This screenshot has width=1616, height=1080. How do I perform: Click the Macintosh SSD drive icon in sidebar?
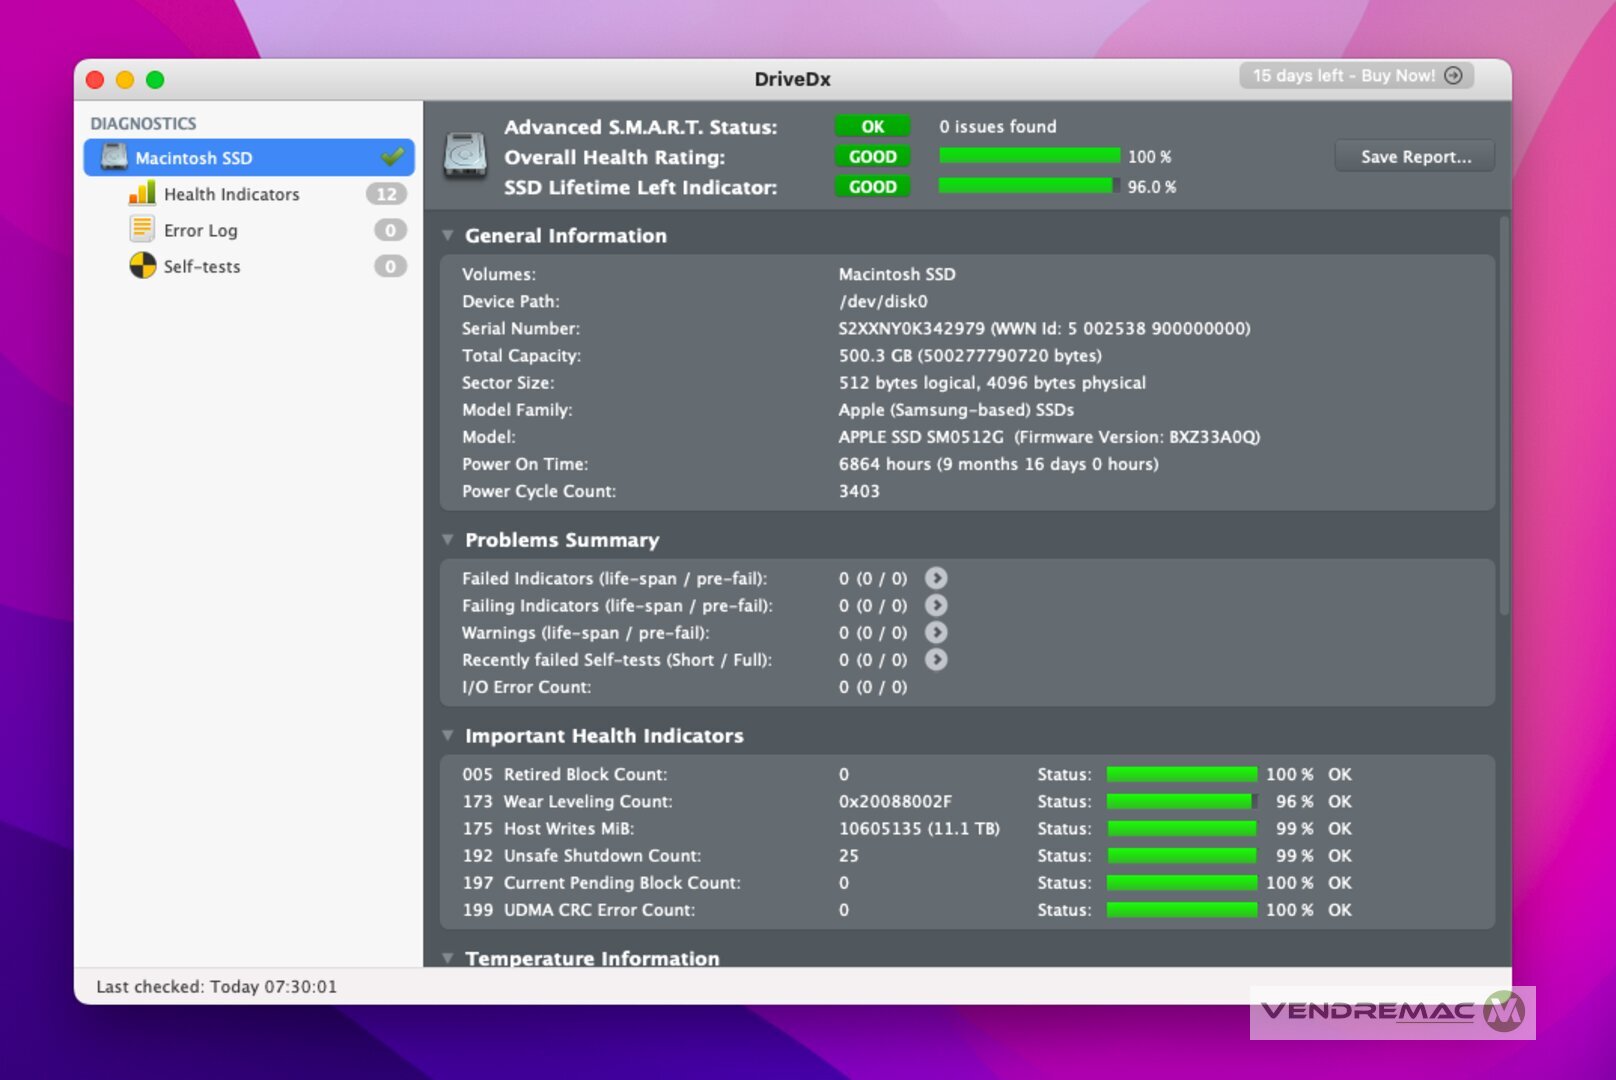click(115, 157)
